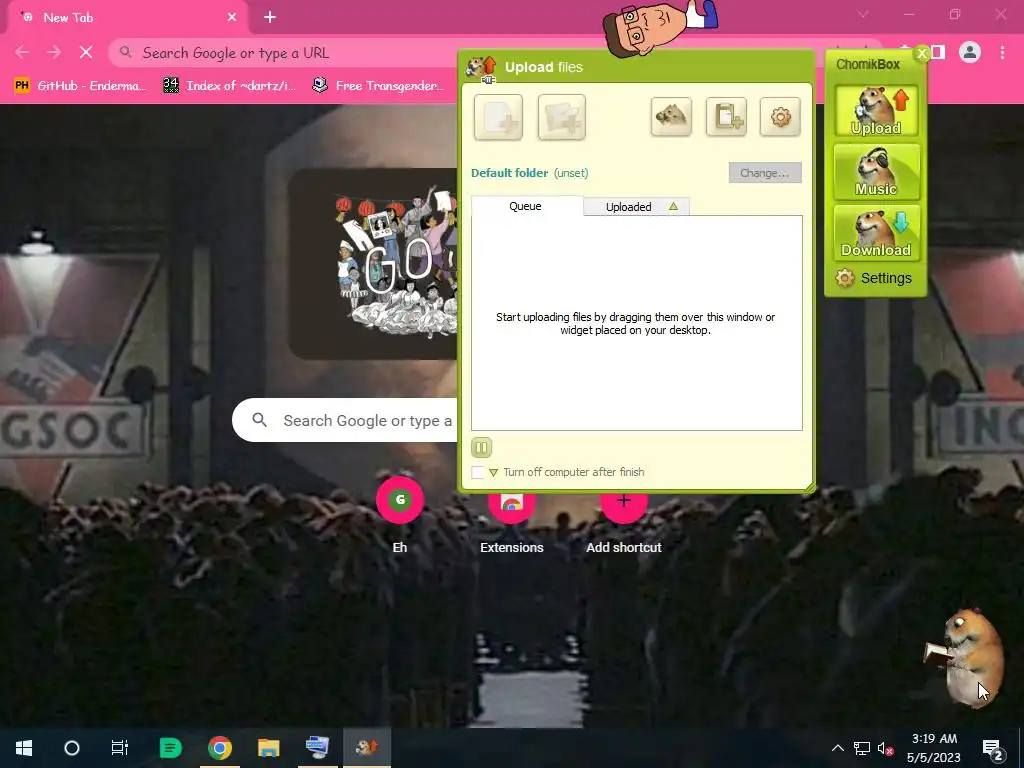The image size is (1024, 768).
Task: Open the notification center
Action: (x=992, y=749)
